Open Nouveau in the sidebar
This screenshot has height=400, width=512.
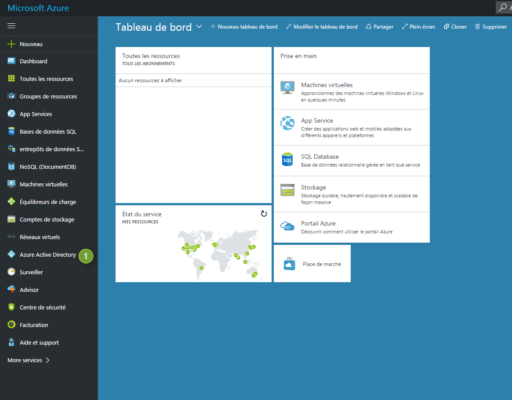click(x=31, y=44)
